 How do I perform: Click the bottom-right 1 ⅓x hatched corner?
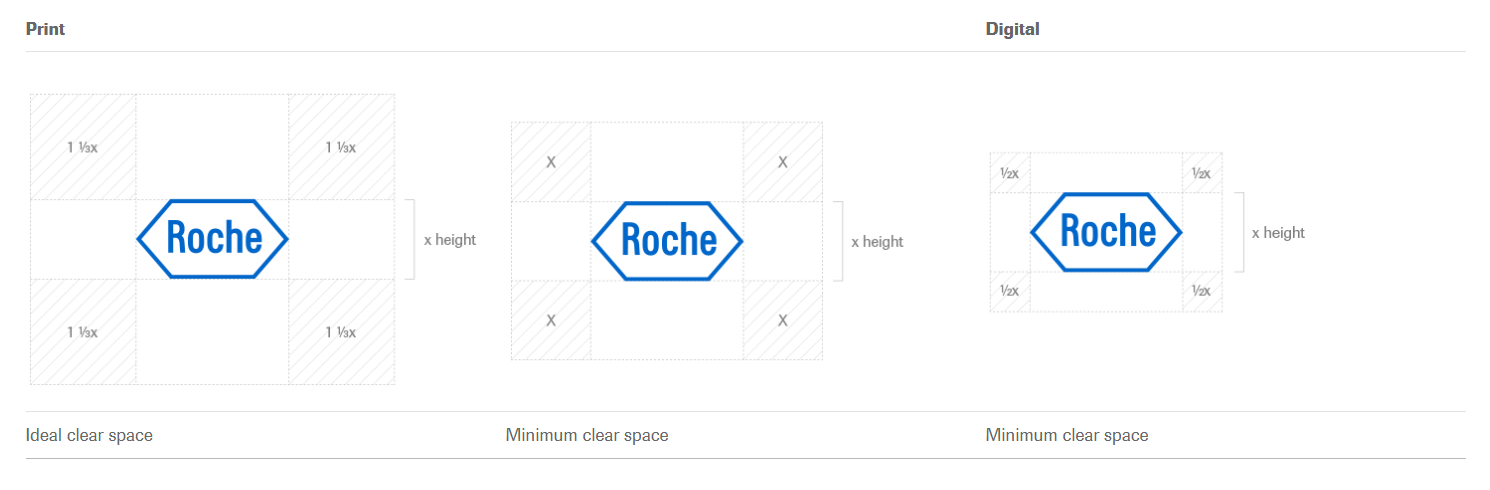pos(342,332)
